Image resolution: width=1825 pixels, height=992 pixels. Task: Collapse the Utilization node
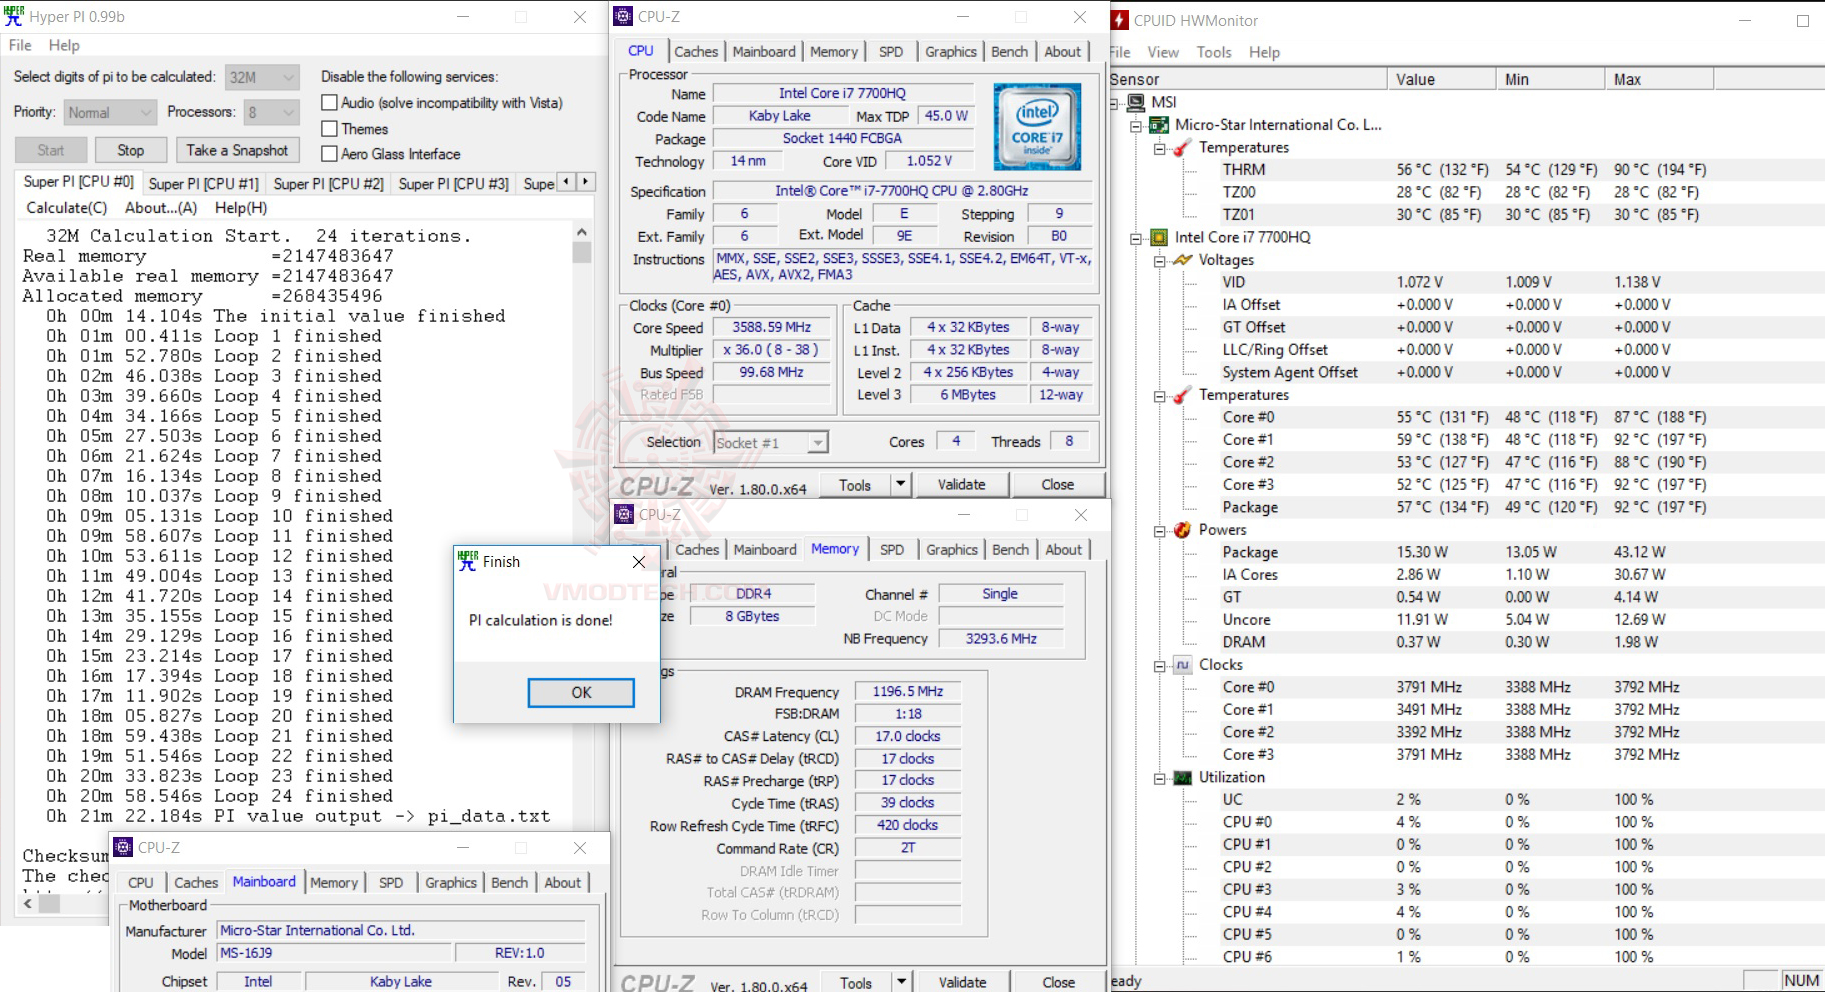[x=1159, y=778]
